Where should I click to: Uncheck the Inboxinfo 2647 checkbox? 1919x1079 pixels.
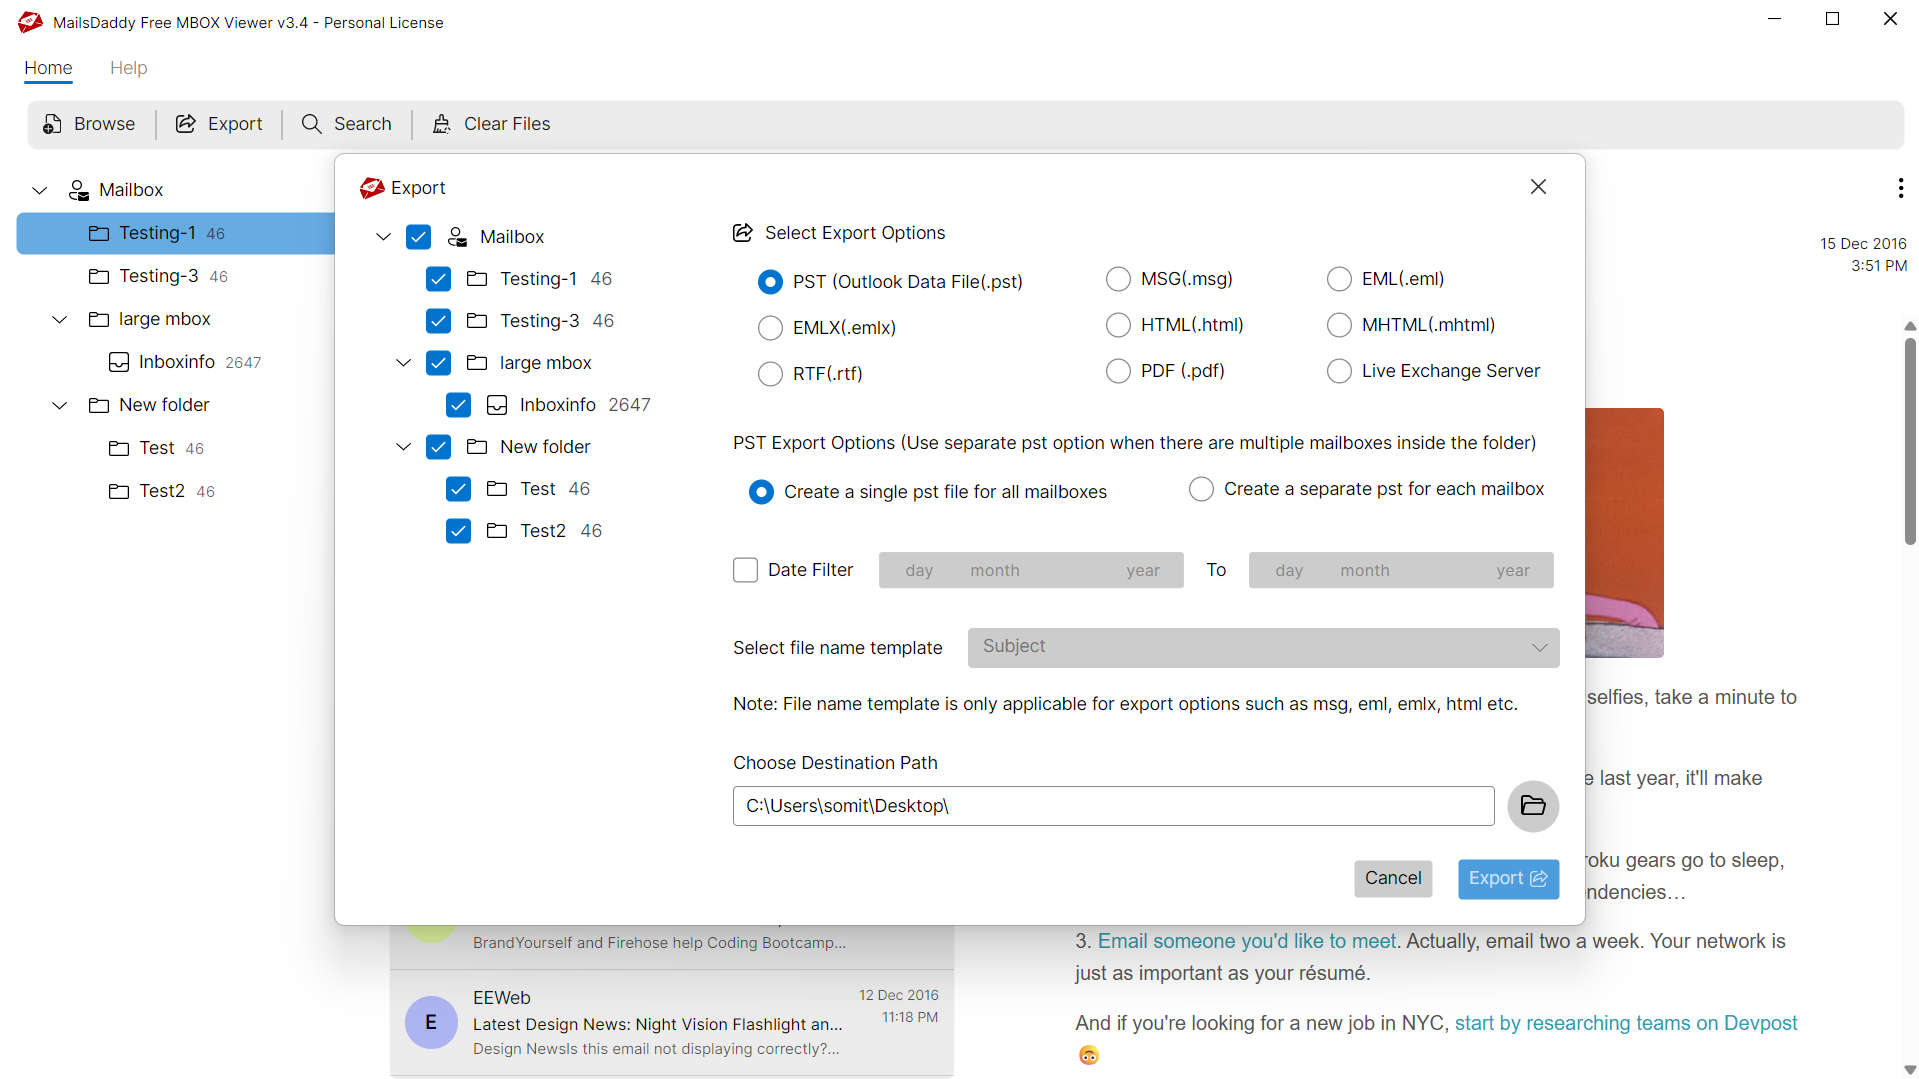(x=458, y=405)
